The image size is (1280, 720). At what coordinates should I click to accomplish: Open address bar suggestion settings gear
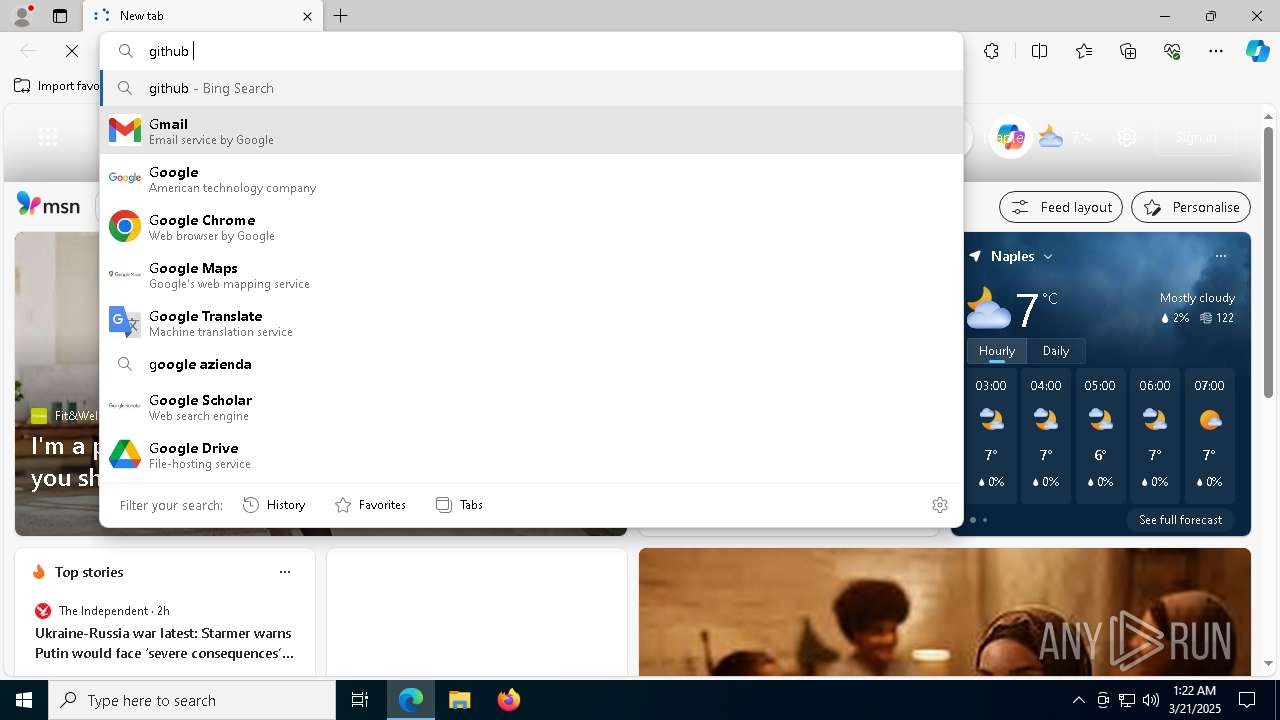[939, 505]
